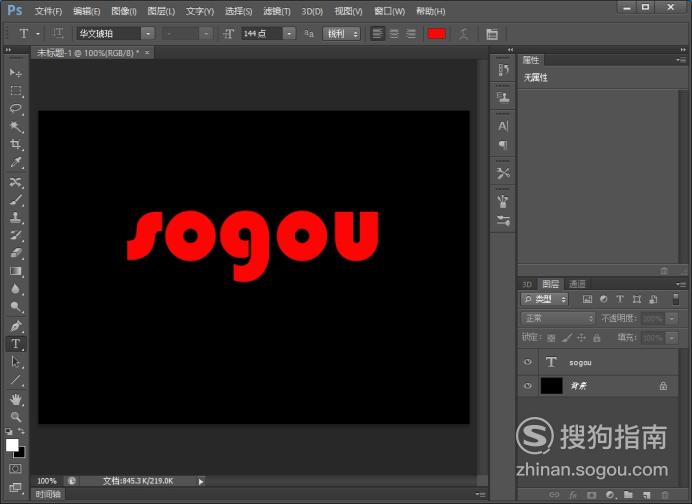Select the Pen tool
The image size is (692, 504).
pyautogui.click(x=16, y=326)
